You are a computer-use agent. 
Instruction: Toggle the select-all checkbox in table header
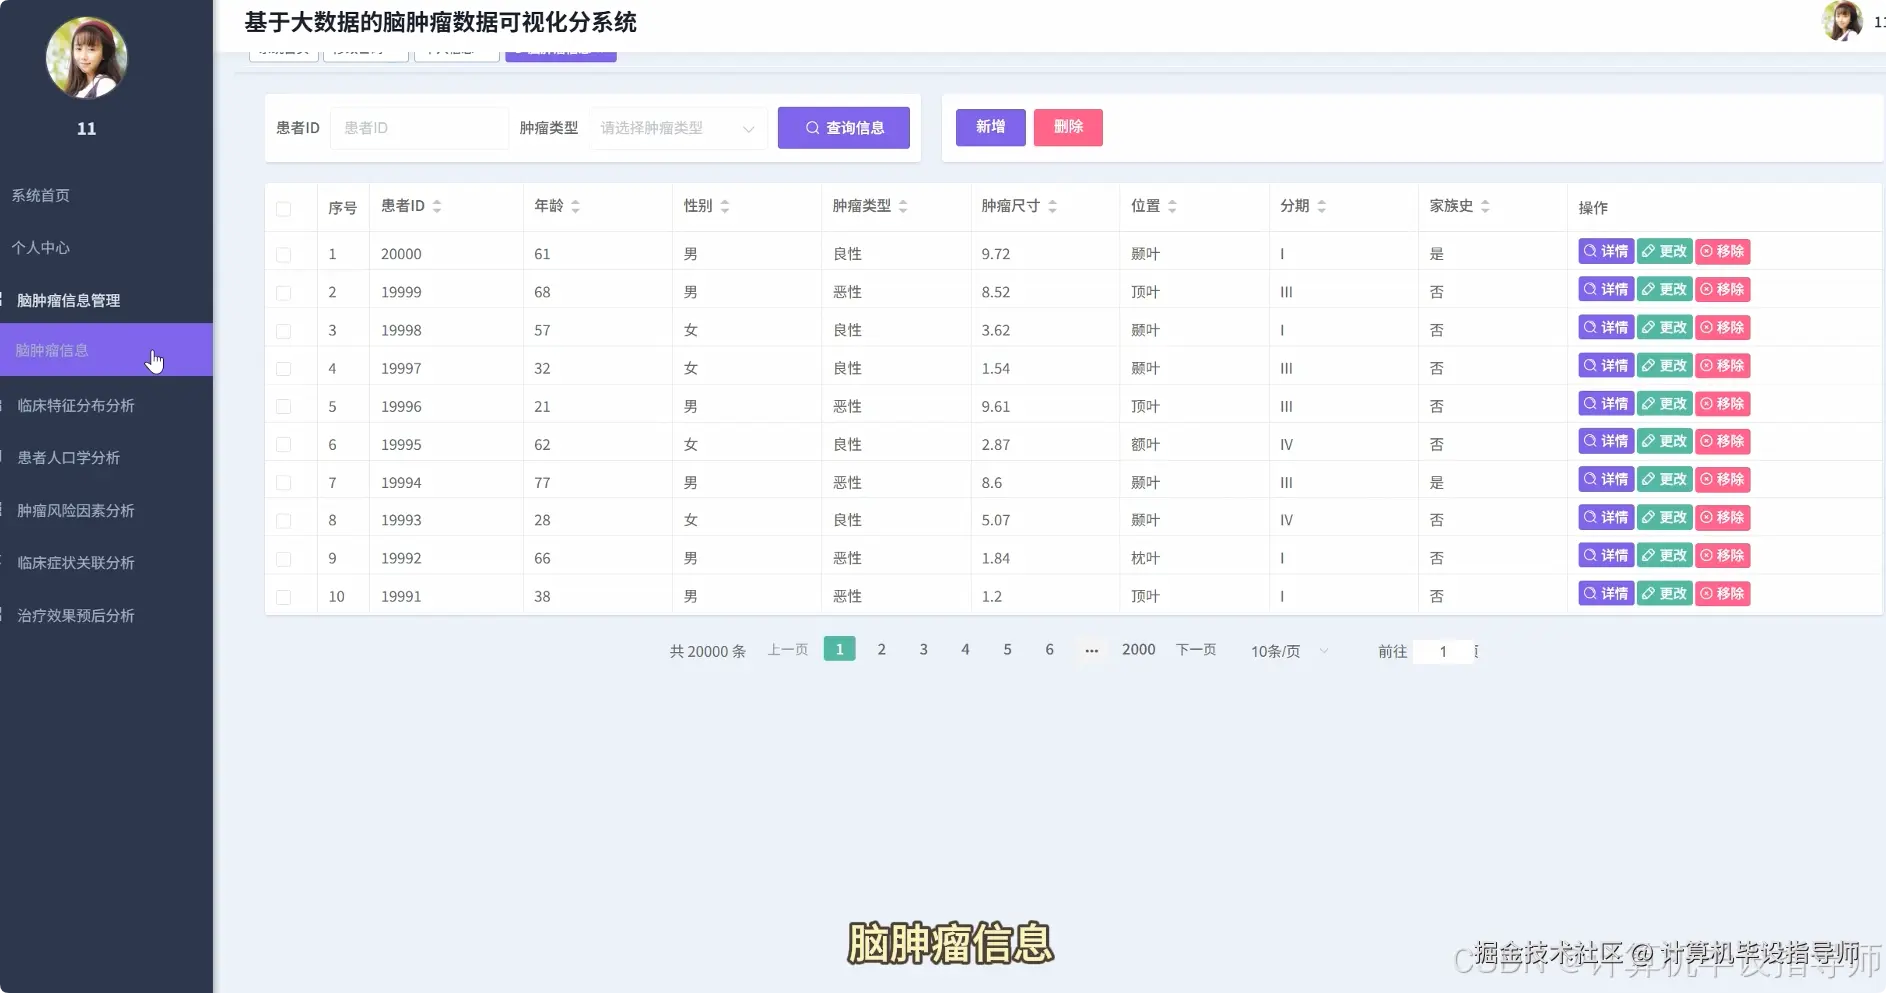tap(285, 208)
